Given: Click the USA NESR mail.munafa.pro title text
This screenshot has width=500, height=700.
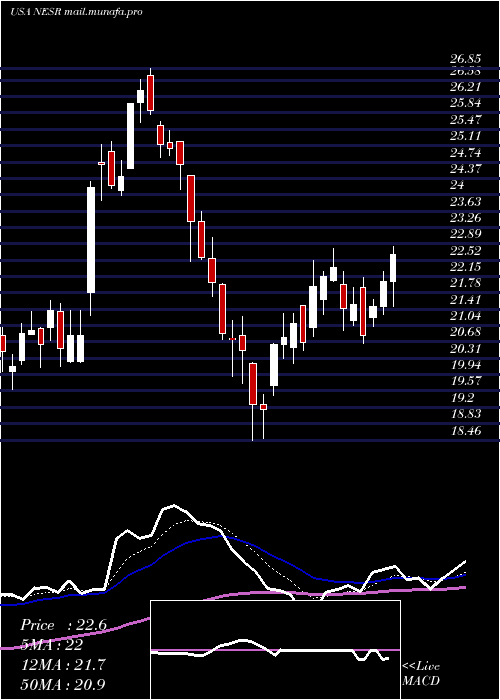Looking at the screenshot, I should (x=76, y=12).
